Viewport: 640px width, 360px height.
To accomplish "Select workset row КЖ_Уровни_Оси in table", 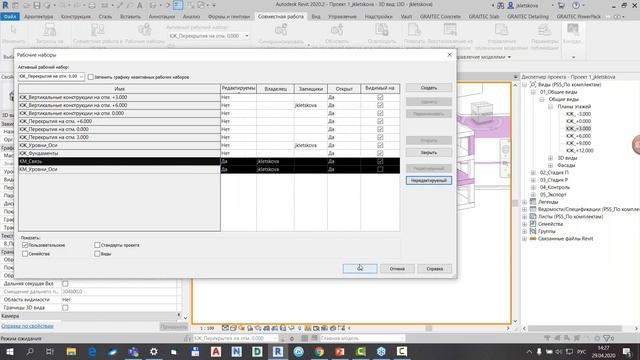I will pyautogui.click(x=119, y=145).
